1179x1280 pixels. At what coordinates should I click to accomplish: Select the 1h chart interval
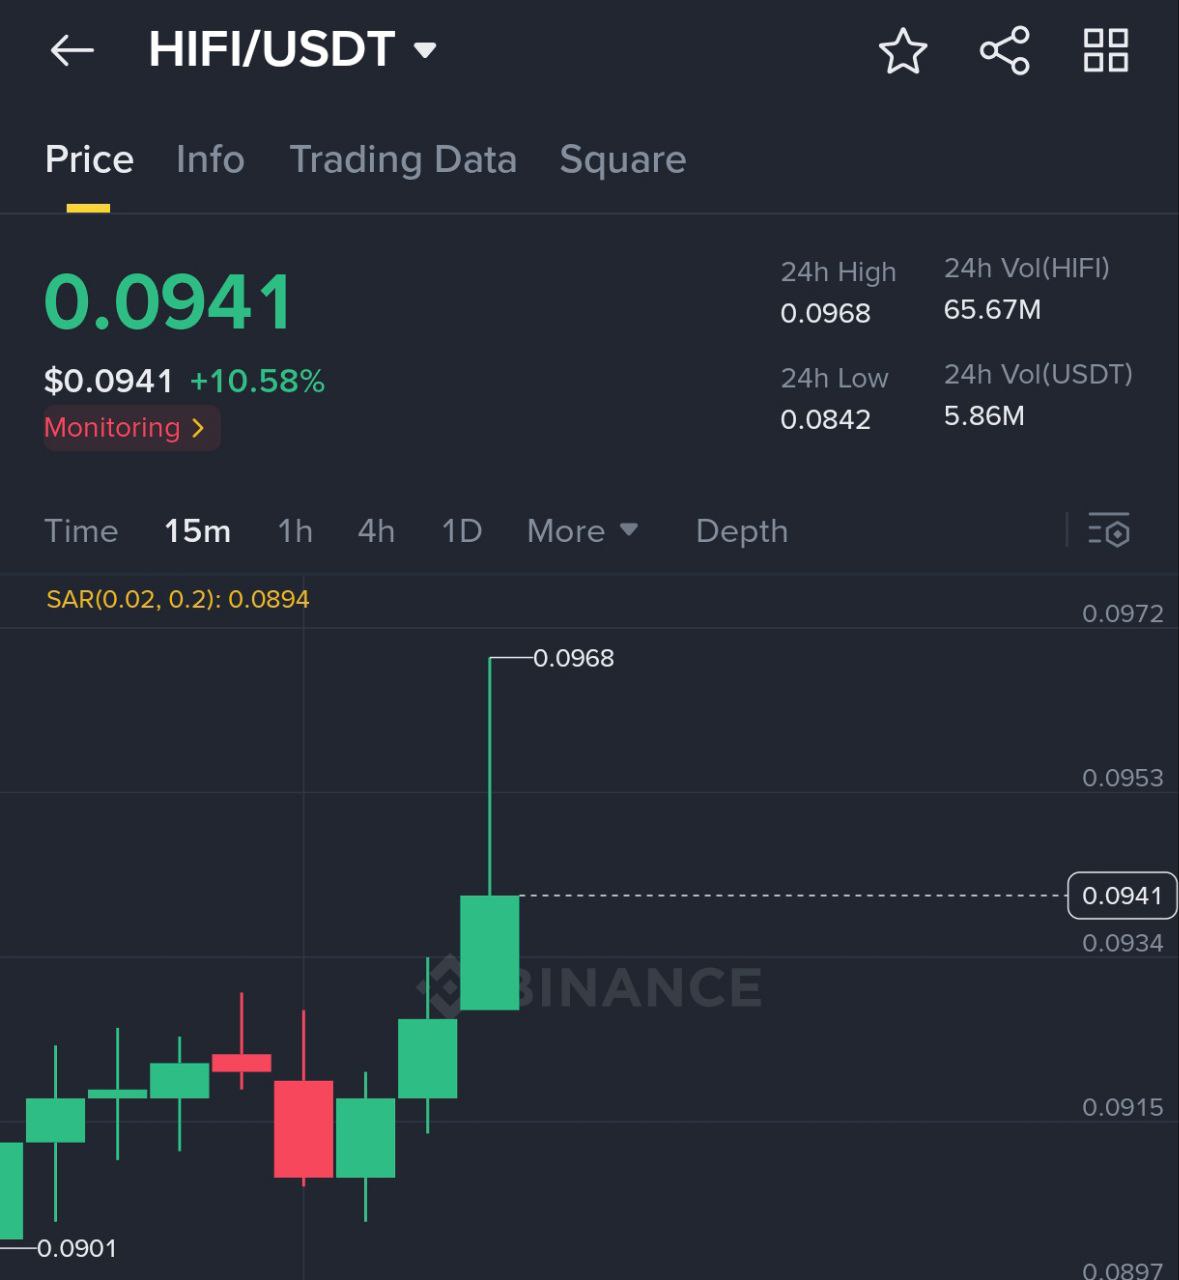295,531
